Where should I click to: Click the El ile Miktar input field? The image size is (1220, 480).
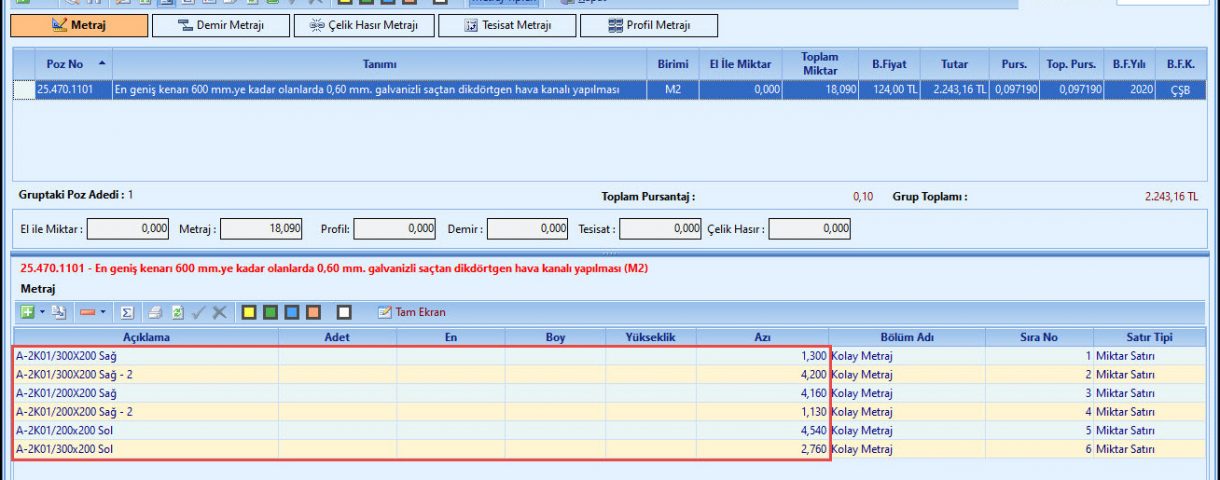130,229
